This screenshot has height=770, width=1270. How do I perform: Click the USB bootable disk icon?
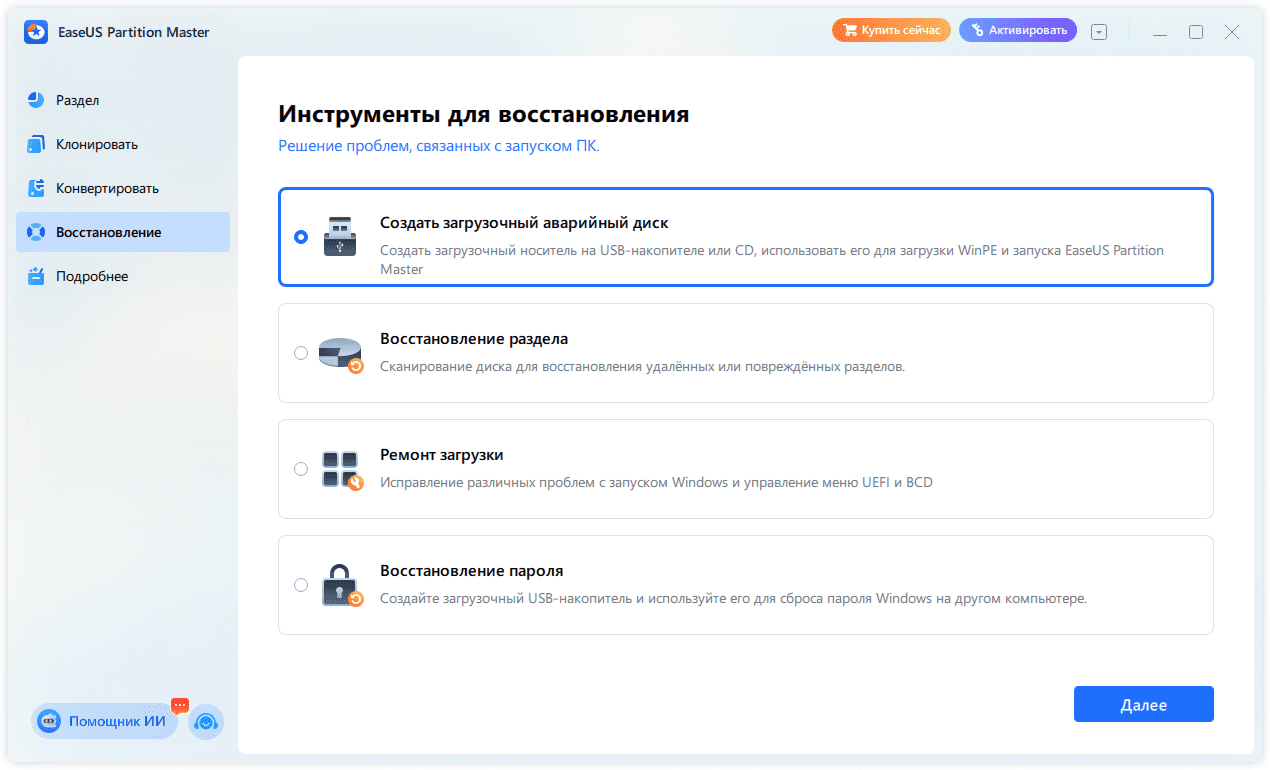[x=340, y=237]
